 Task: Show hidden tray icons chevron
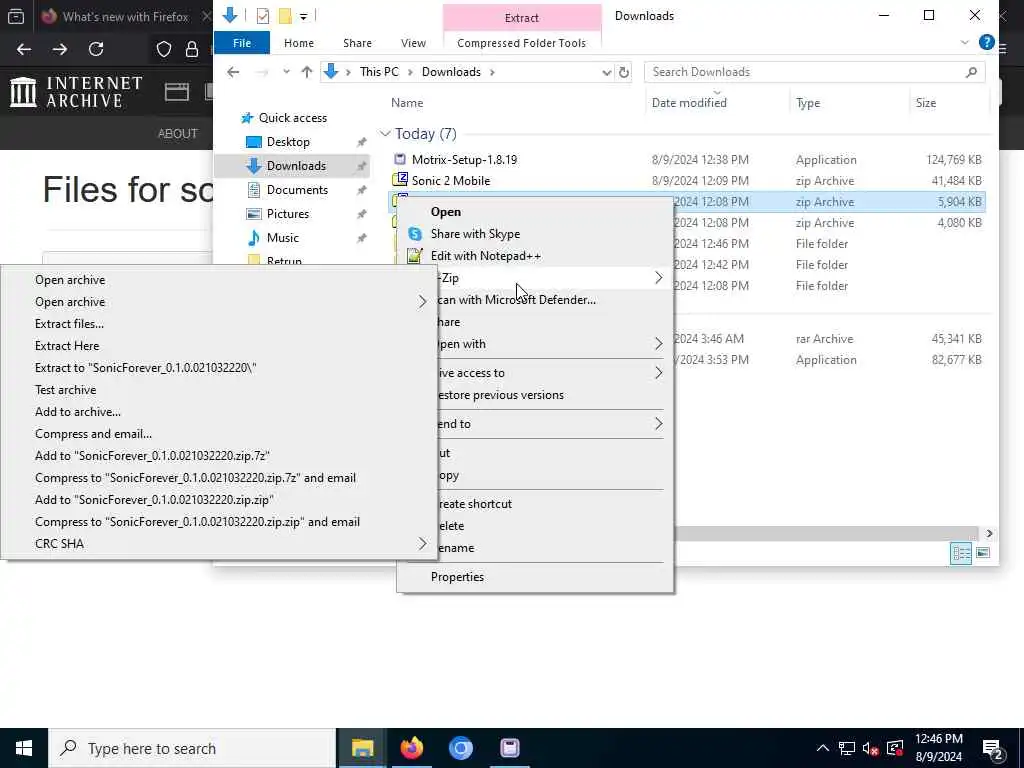coord(823,748)
